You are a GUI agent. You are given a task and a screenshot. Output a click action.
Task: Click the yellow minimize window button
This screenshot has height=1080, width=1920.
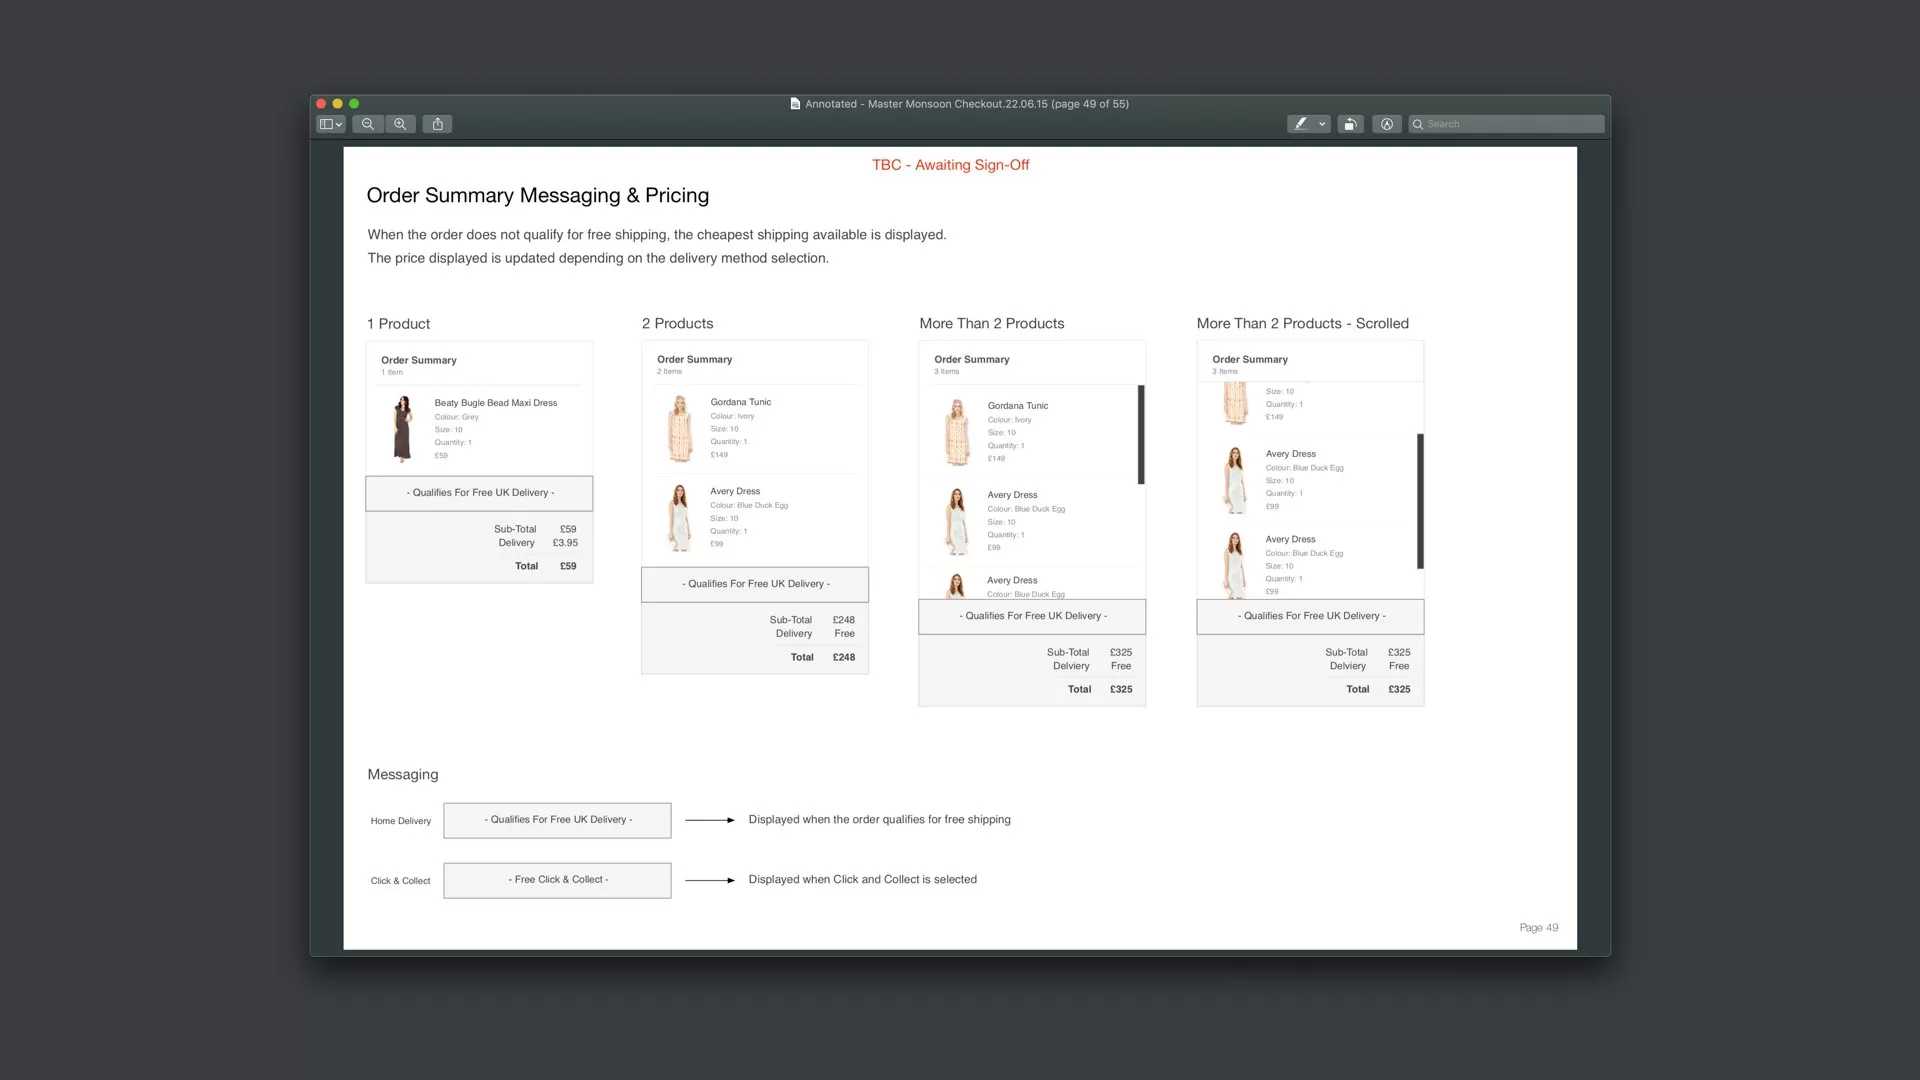coord(338,104)
